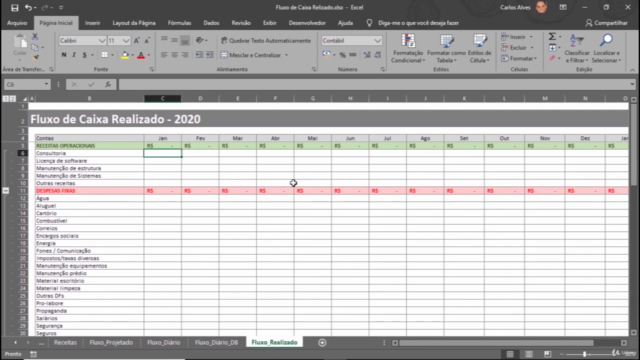Open text orientation options icon

(200, 40)
